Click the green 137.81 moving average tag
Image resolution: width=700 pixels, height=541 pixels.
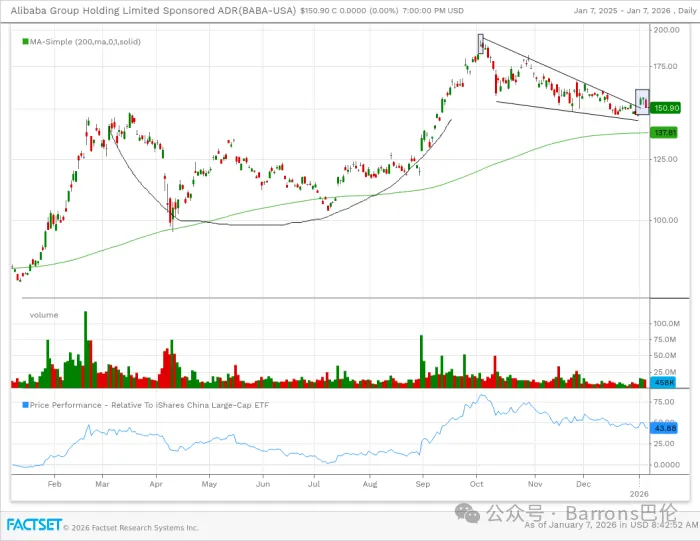(x=664, y=133)
